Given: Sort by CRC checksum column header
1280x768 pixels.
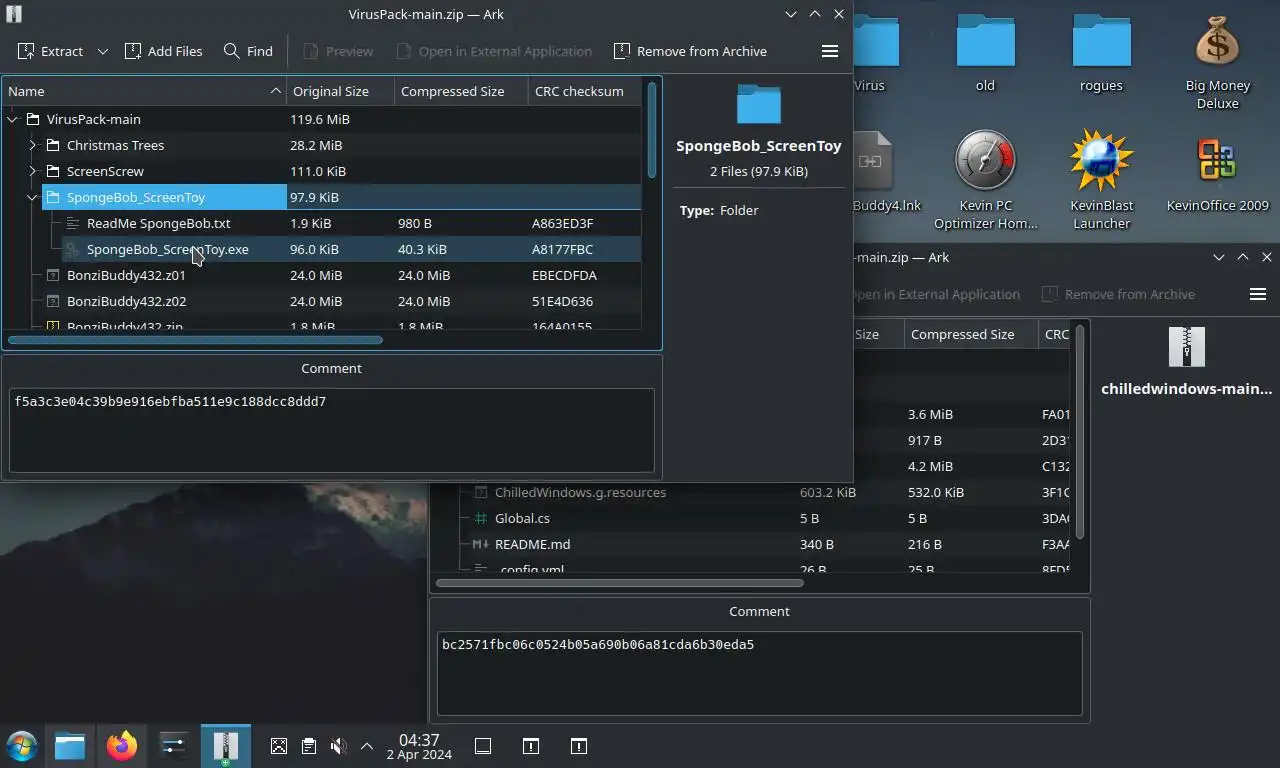Looking at the screenshot, I should click(x=585, y=91).
